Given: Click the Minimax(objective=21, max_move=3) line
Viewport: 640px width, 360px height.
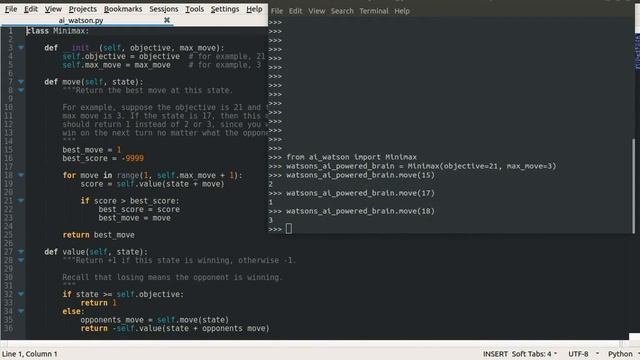Looking at the screenshot, I should pos(421,166).
